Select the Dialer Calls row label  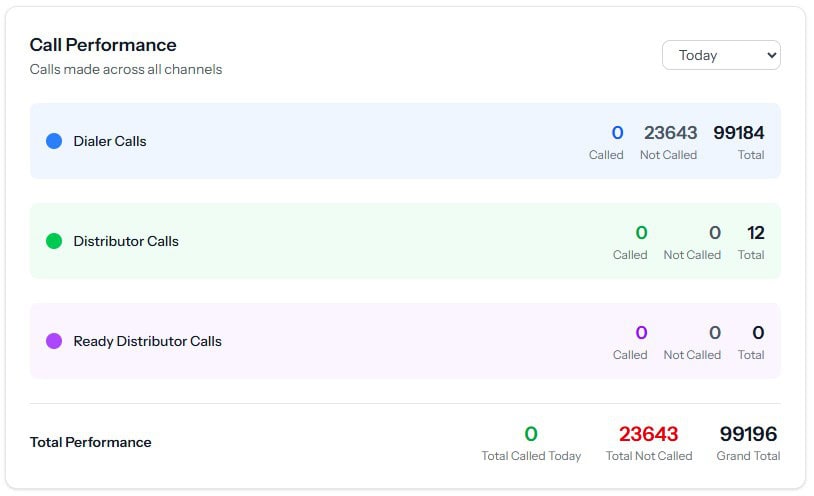[x=110, y=141]
